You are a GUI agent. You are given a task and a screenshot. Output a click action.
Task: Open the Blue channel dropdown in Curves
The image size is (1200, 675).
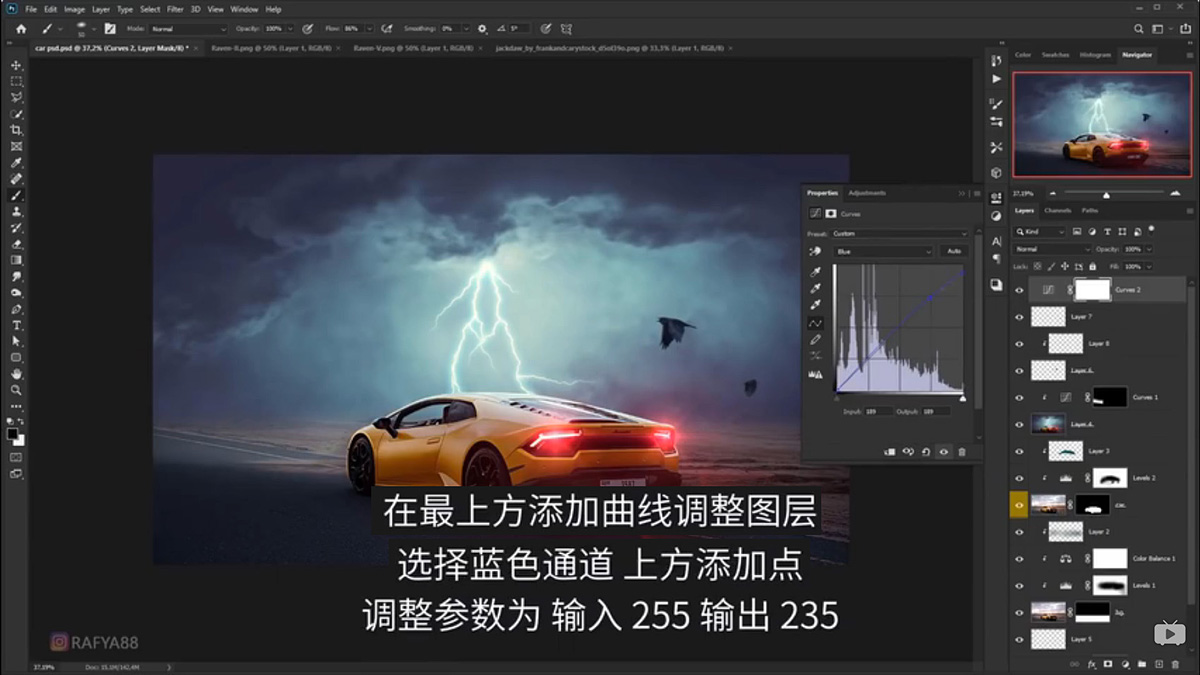[x=884, y=251]
